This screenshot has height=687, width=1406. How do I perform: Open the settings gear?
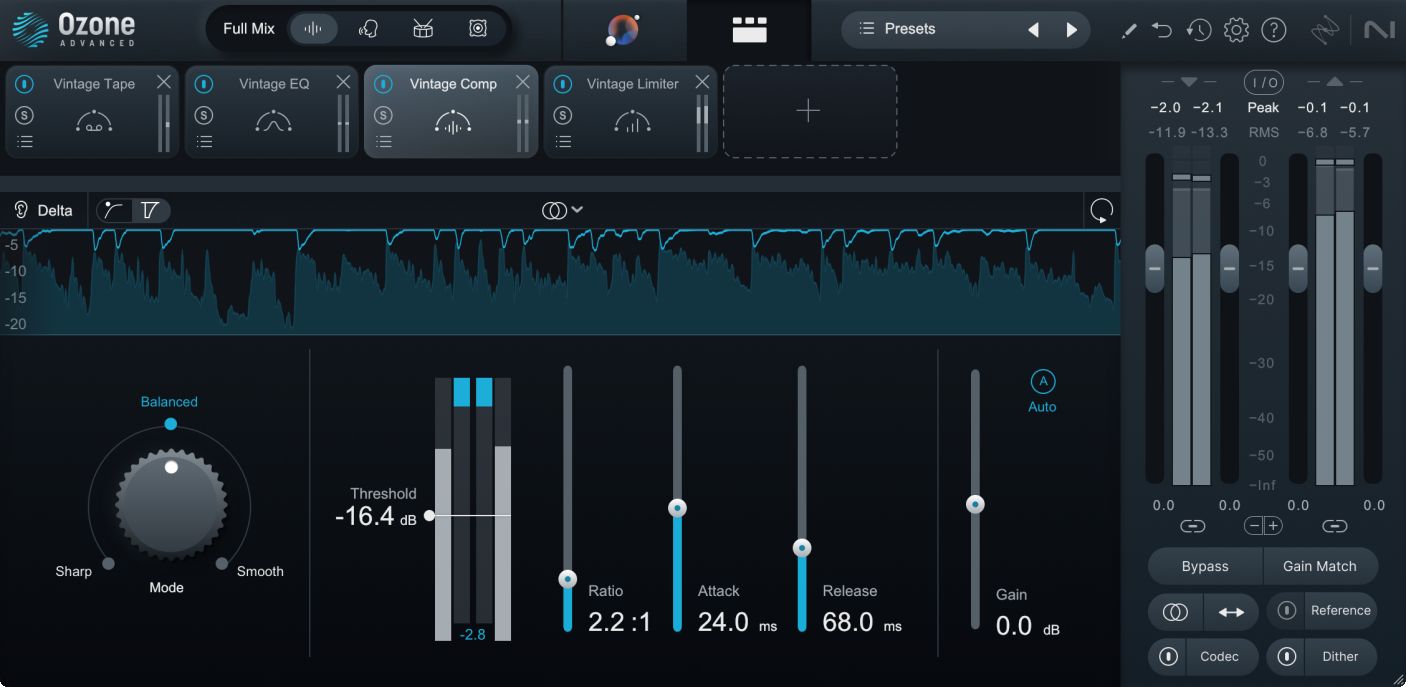click(x=1236, y=30)
